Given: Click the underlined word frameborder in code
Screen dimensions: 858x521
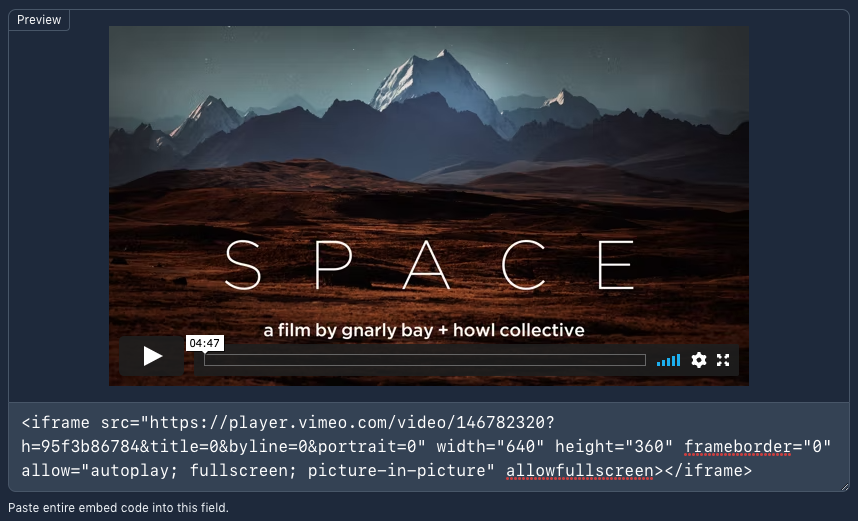Looking at the screenshot, I should pyautogui.click(x=738, y=447).
